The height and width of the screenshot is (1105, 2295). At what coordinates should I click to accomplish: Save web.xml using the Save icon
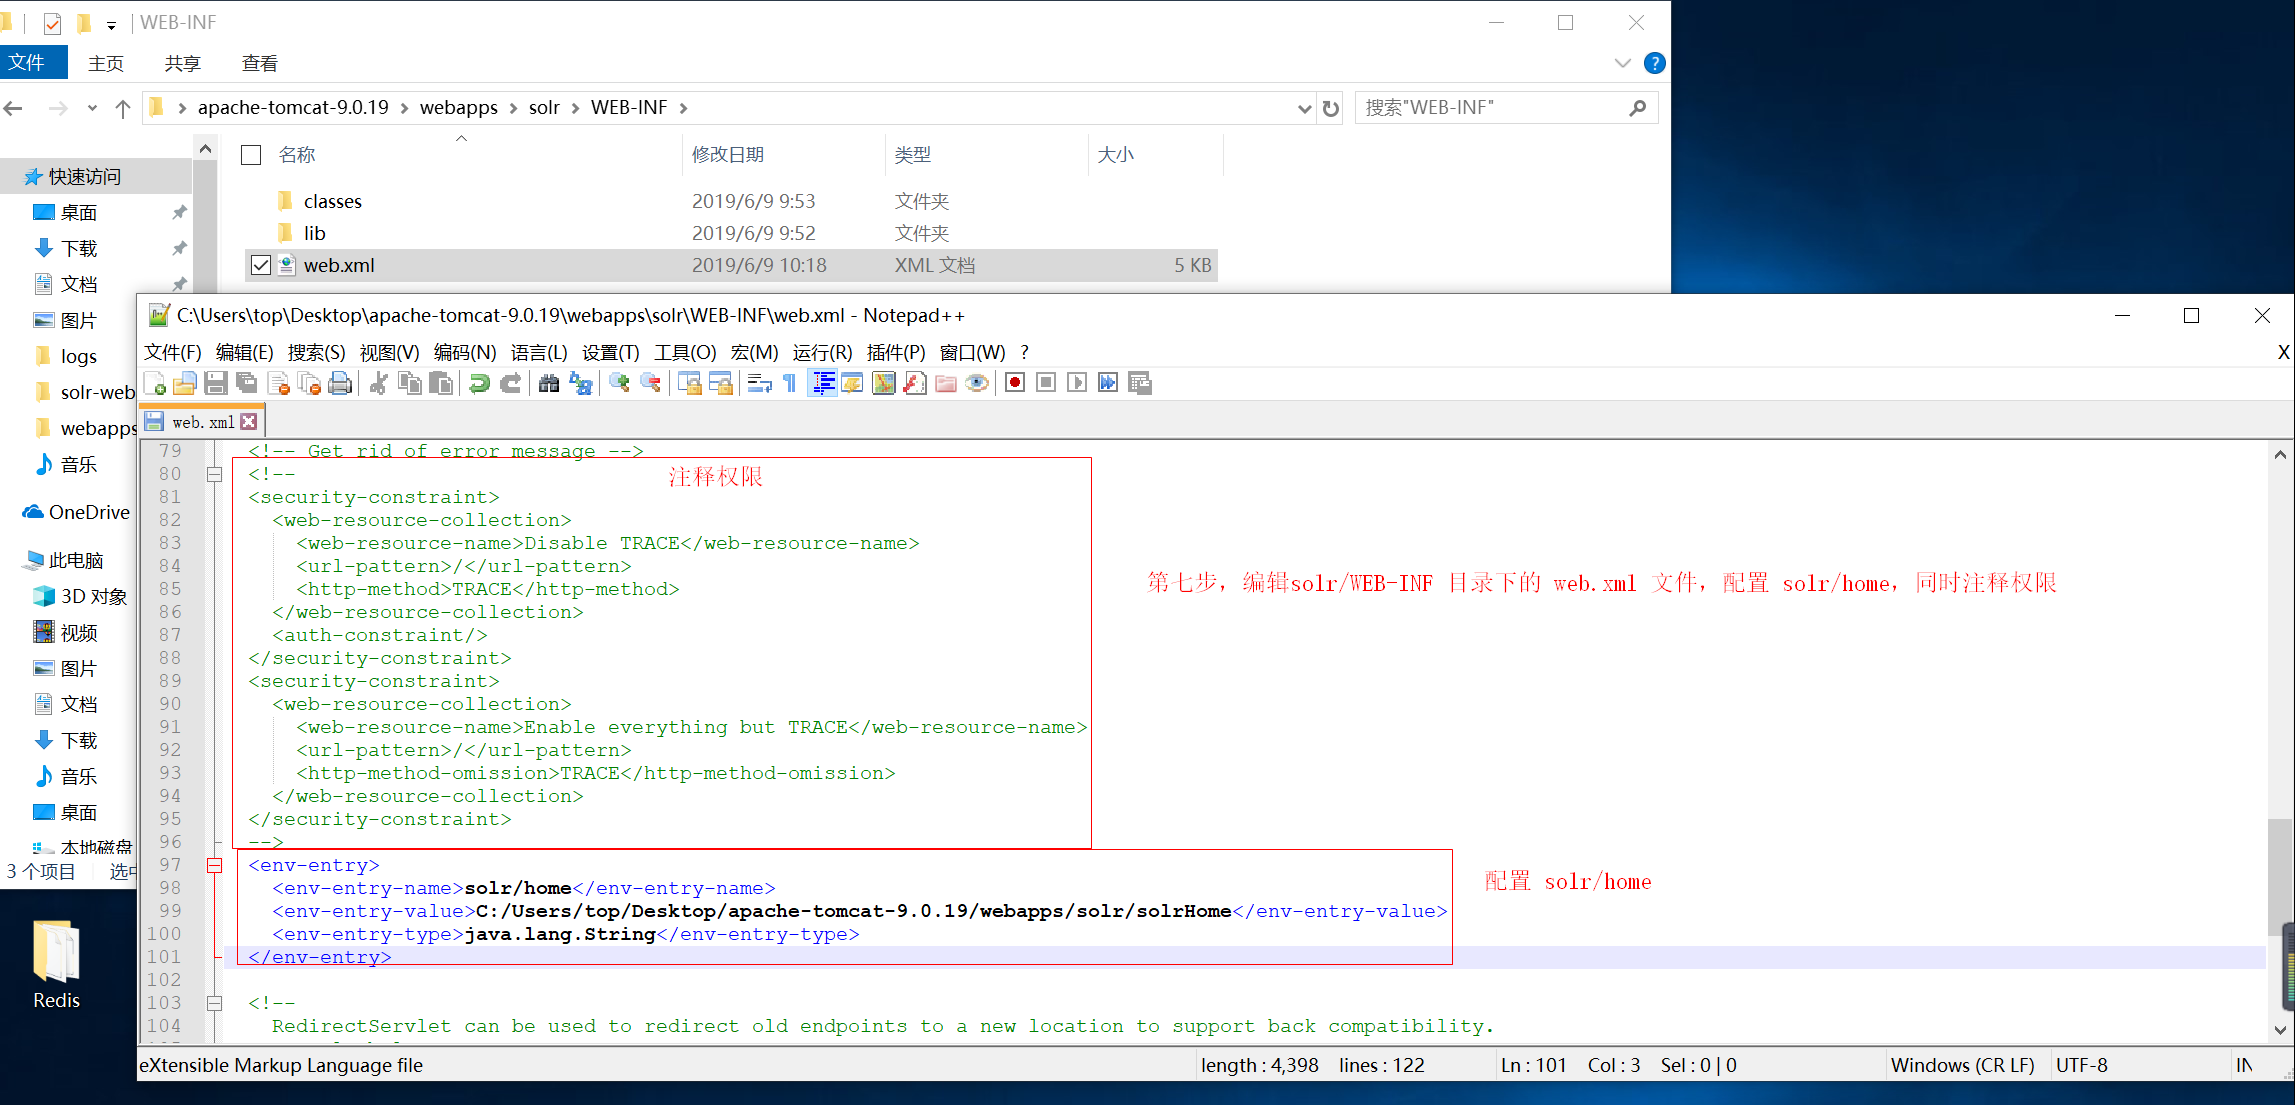tap(216, 383)
